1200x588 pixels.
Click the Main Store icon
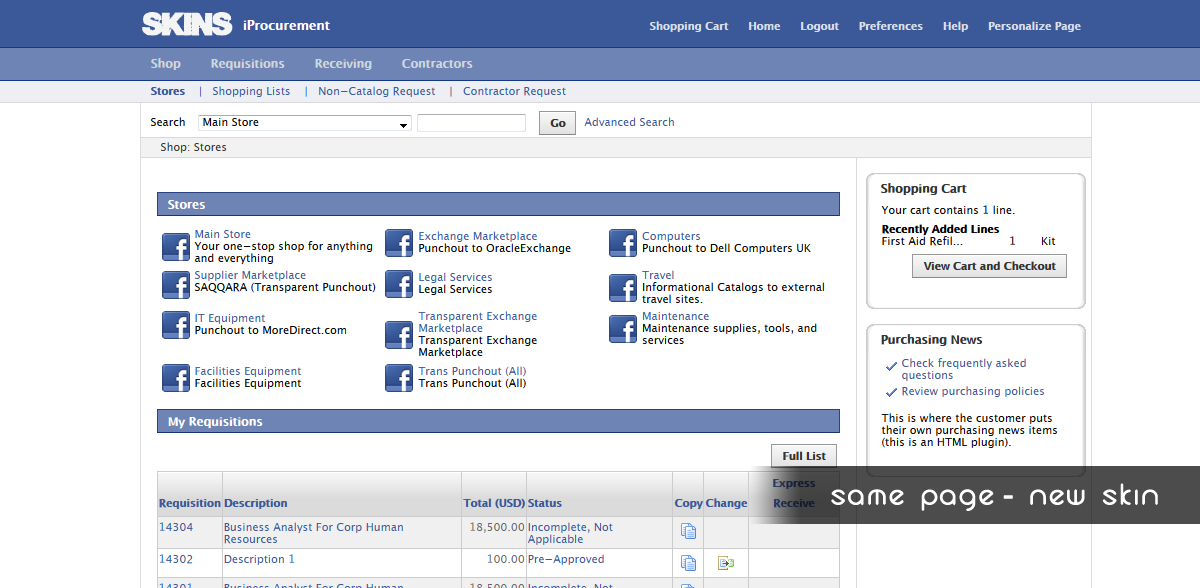tap(176, 246)
